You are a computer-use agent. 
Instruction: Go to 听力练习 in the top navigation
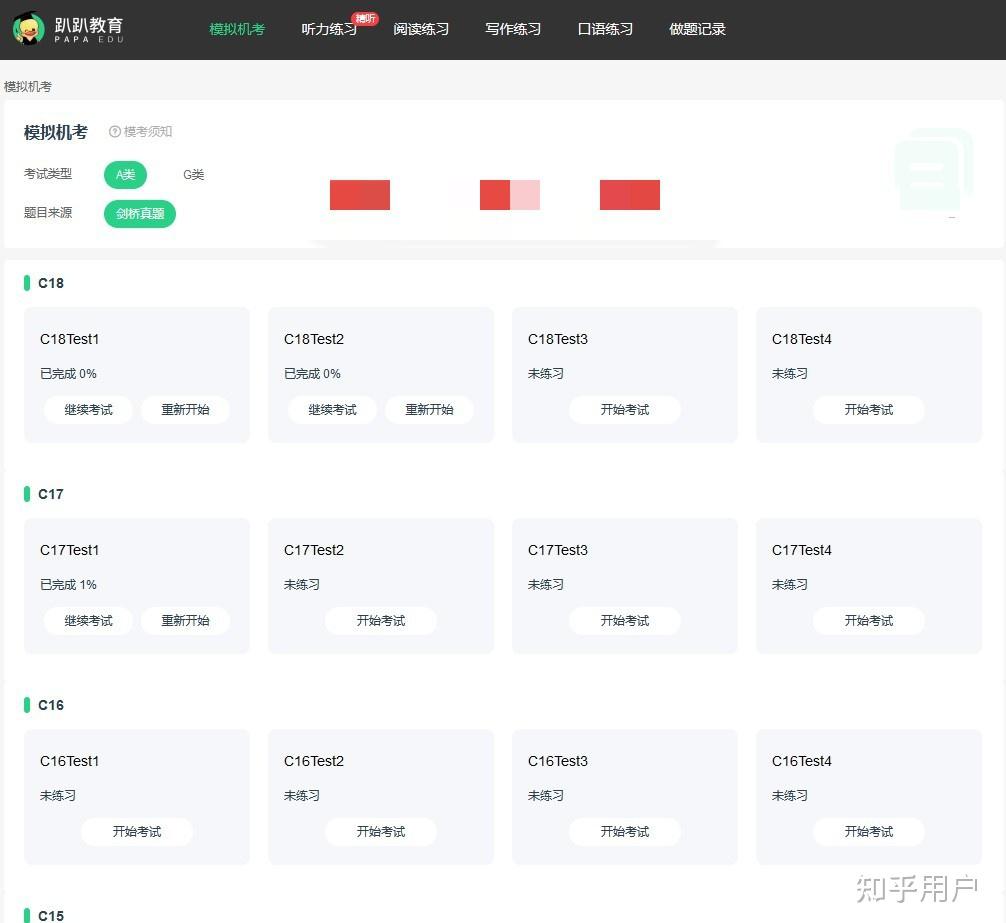coord(329,30)
